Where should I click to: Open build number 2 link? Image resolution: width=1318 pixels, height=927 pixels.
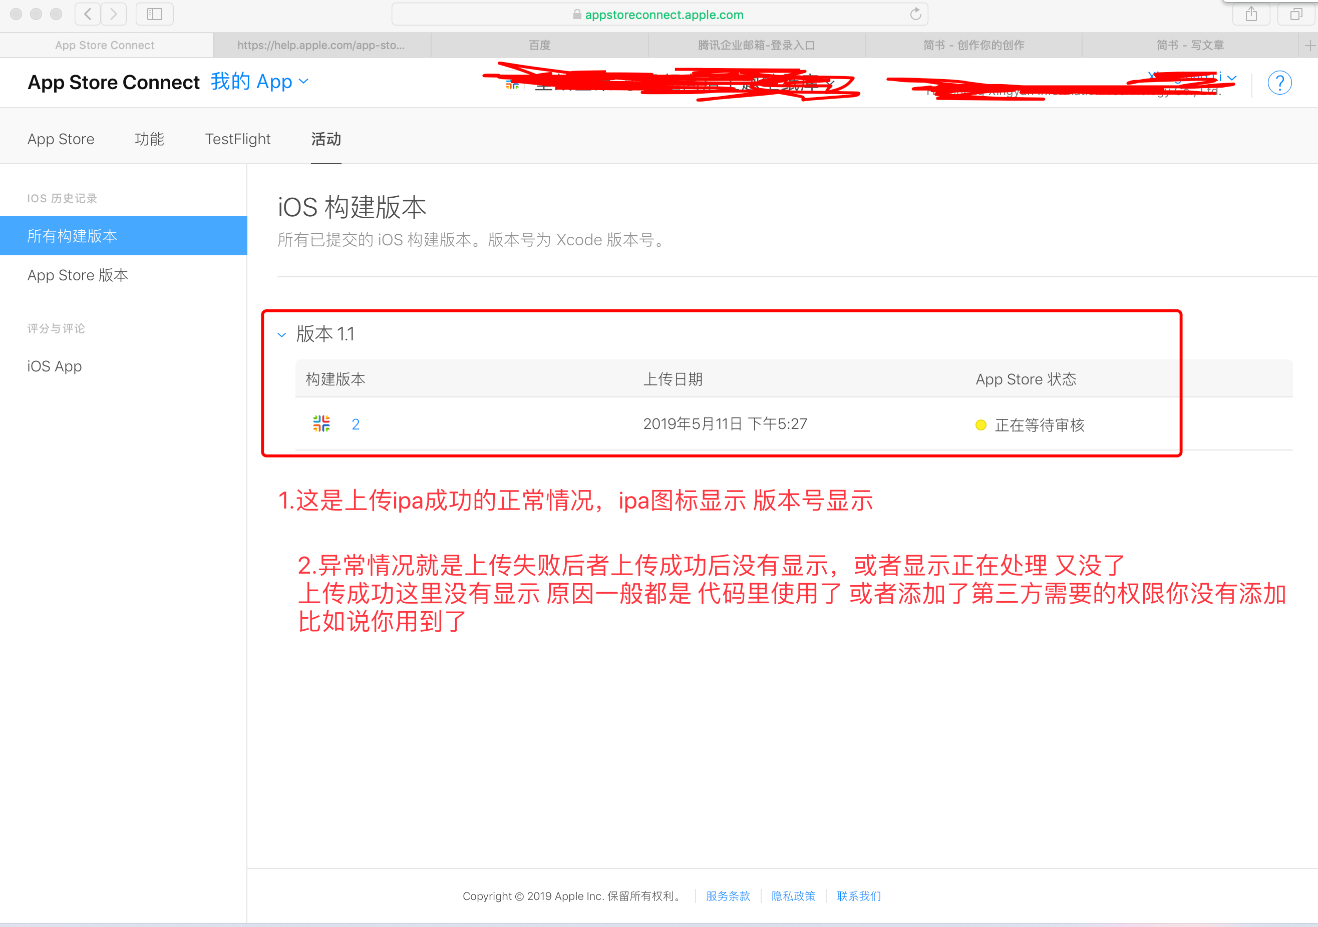355,424
